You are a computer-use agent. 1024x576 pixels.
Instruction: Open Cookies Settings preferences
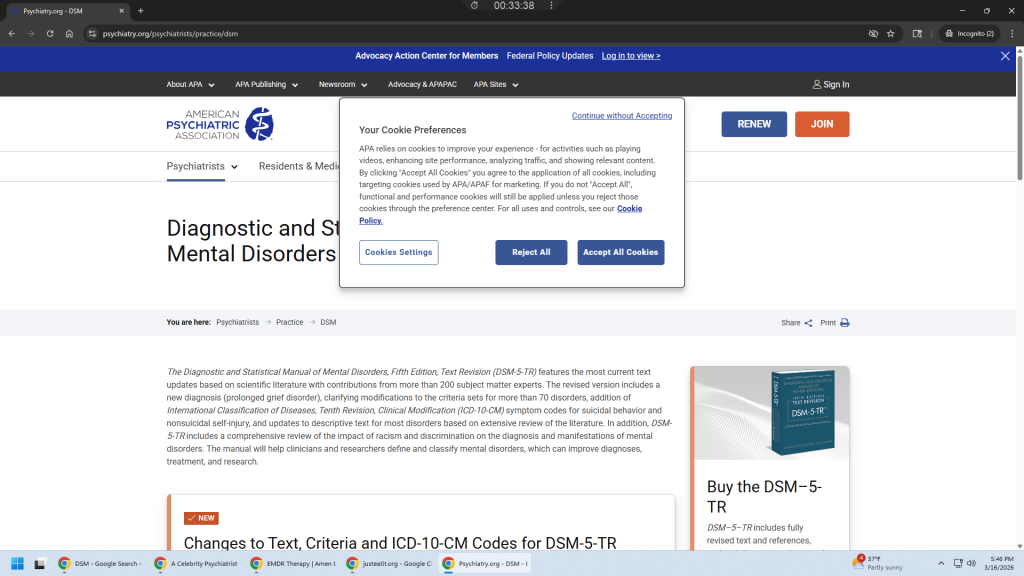coord(398,252)
